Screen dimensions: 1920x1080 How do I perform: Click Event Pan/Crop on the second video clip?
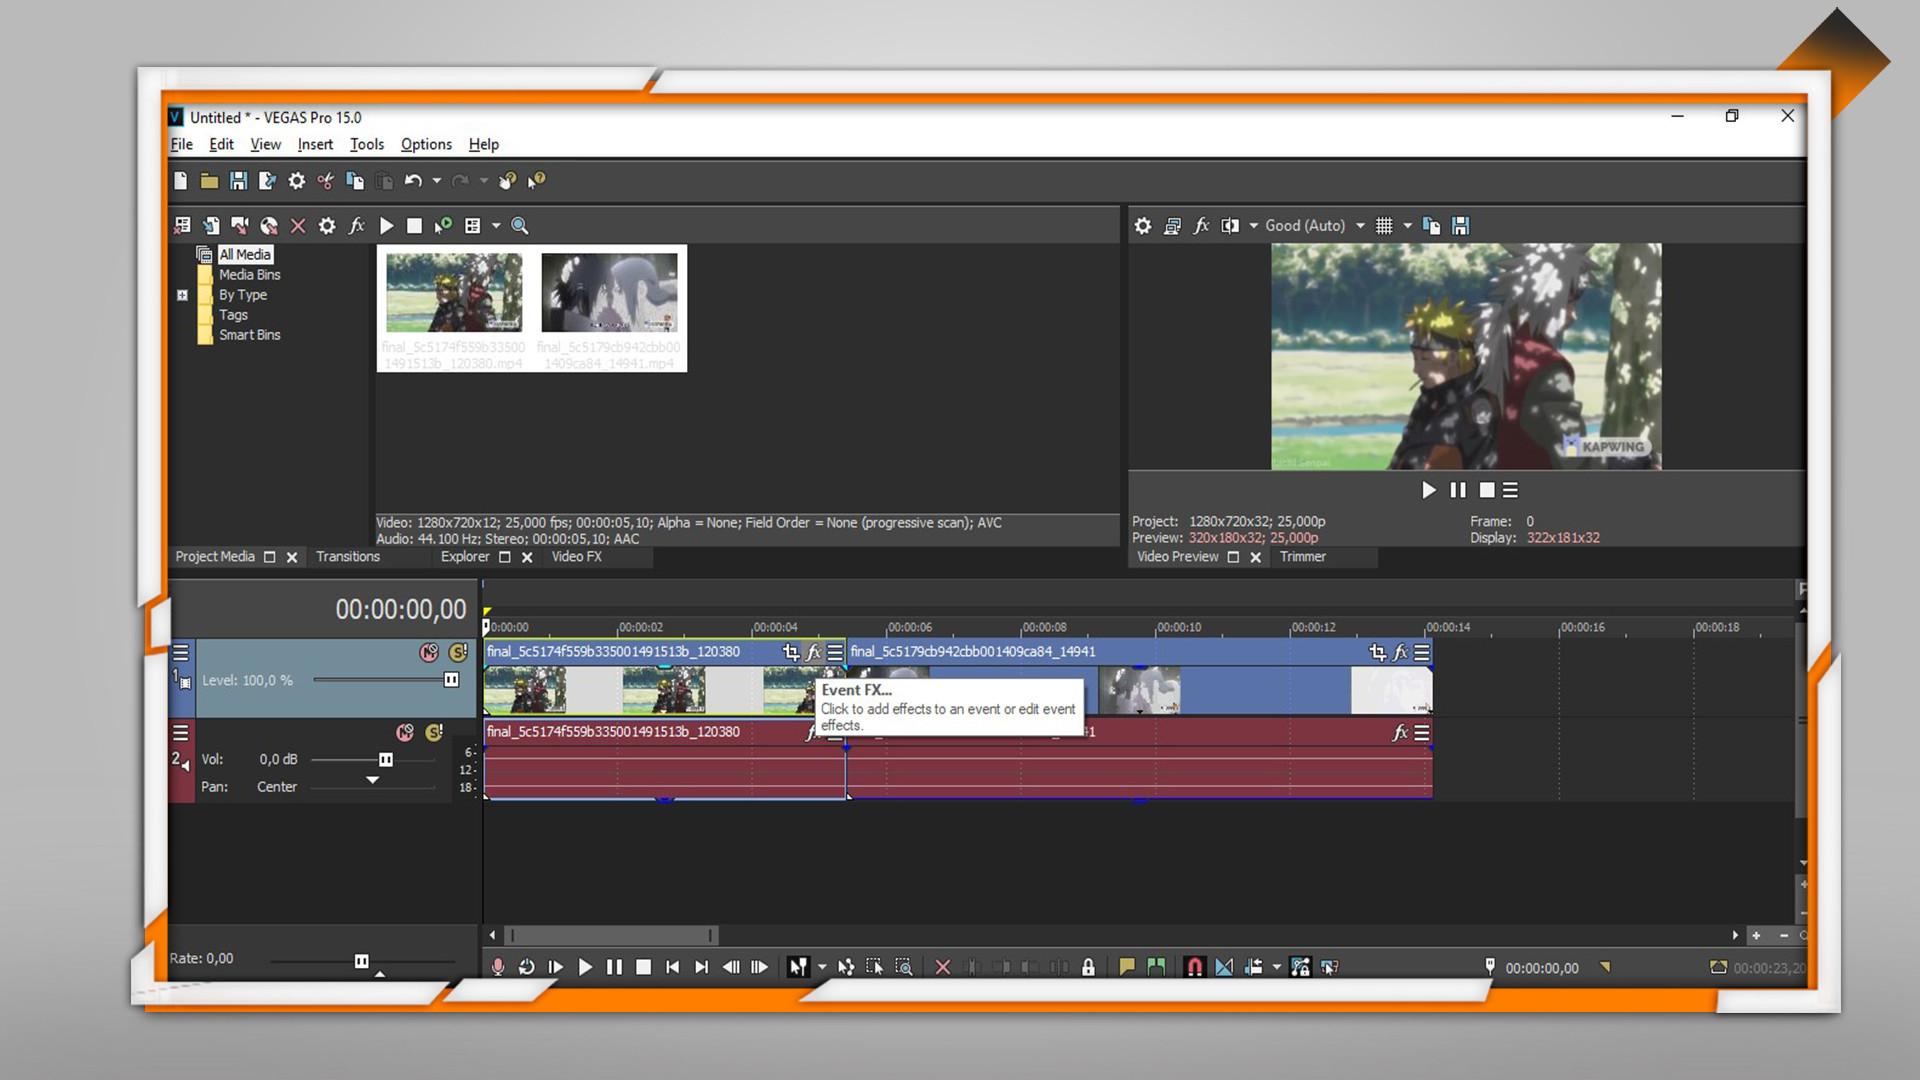tap(1378, 652)
